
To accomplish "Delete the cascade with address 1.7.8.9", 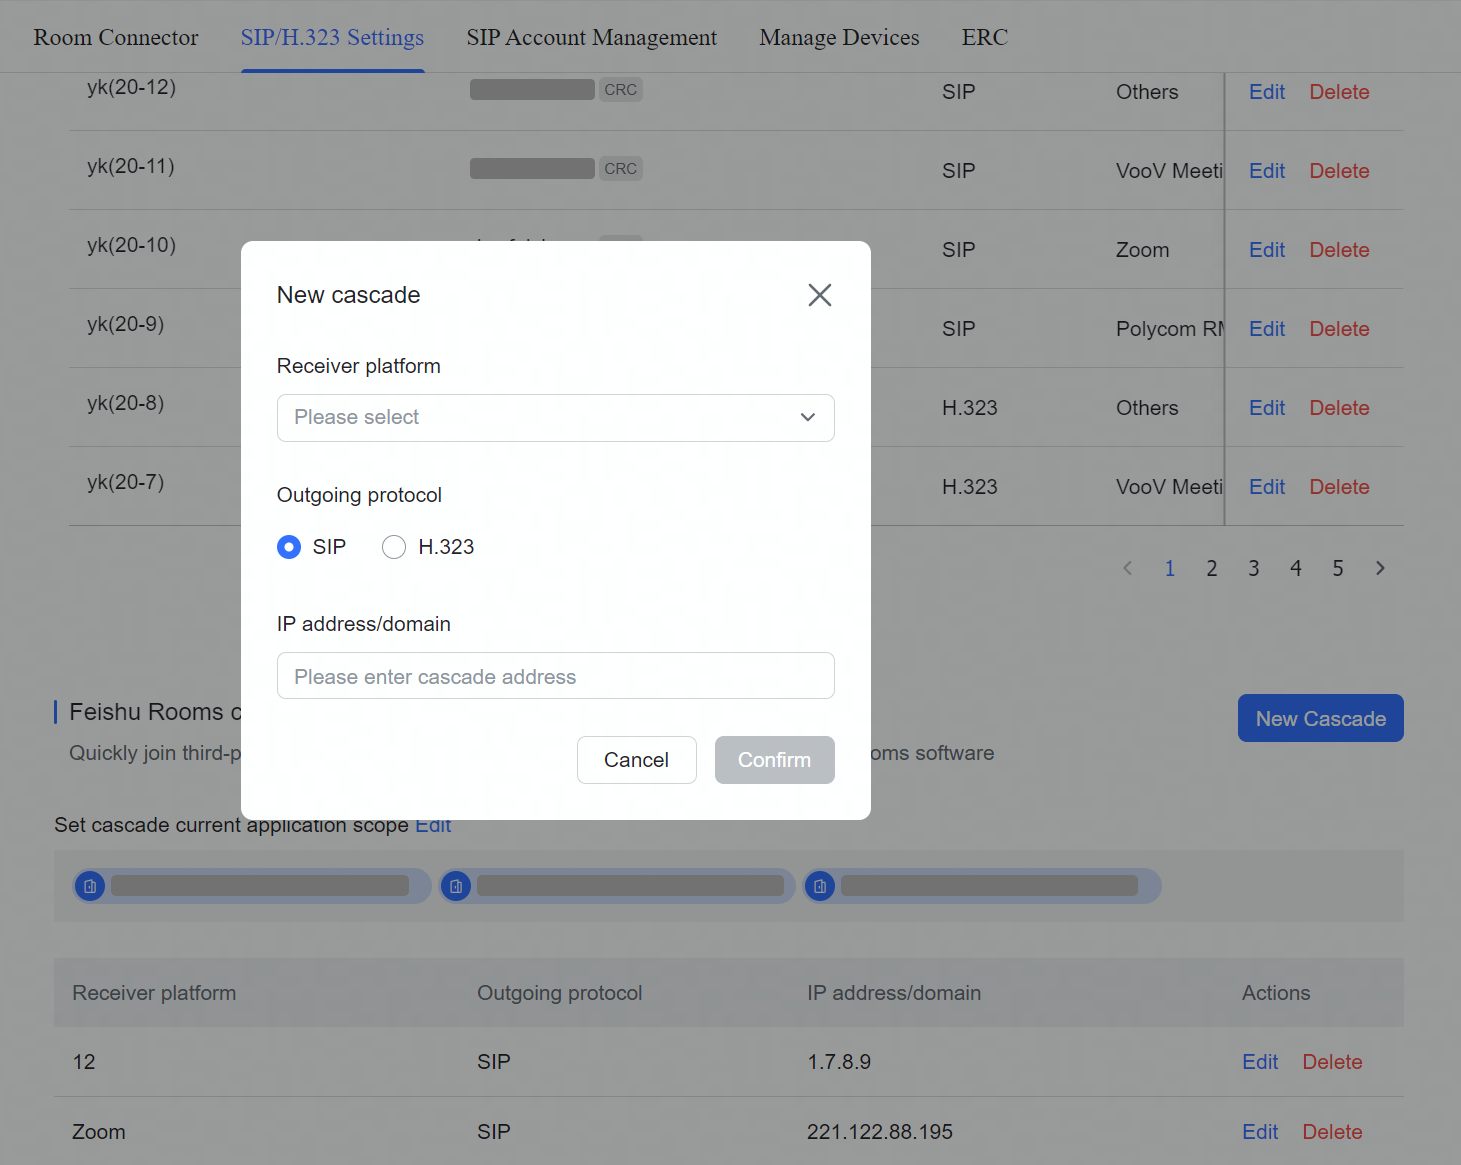I will pos(1333,1062).
